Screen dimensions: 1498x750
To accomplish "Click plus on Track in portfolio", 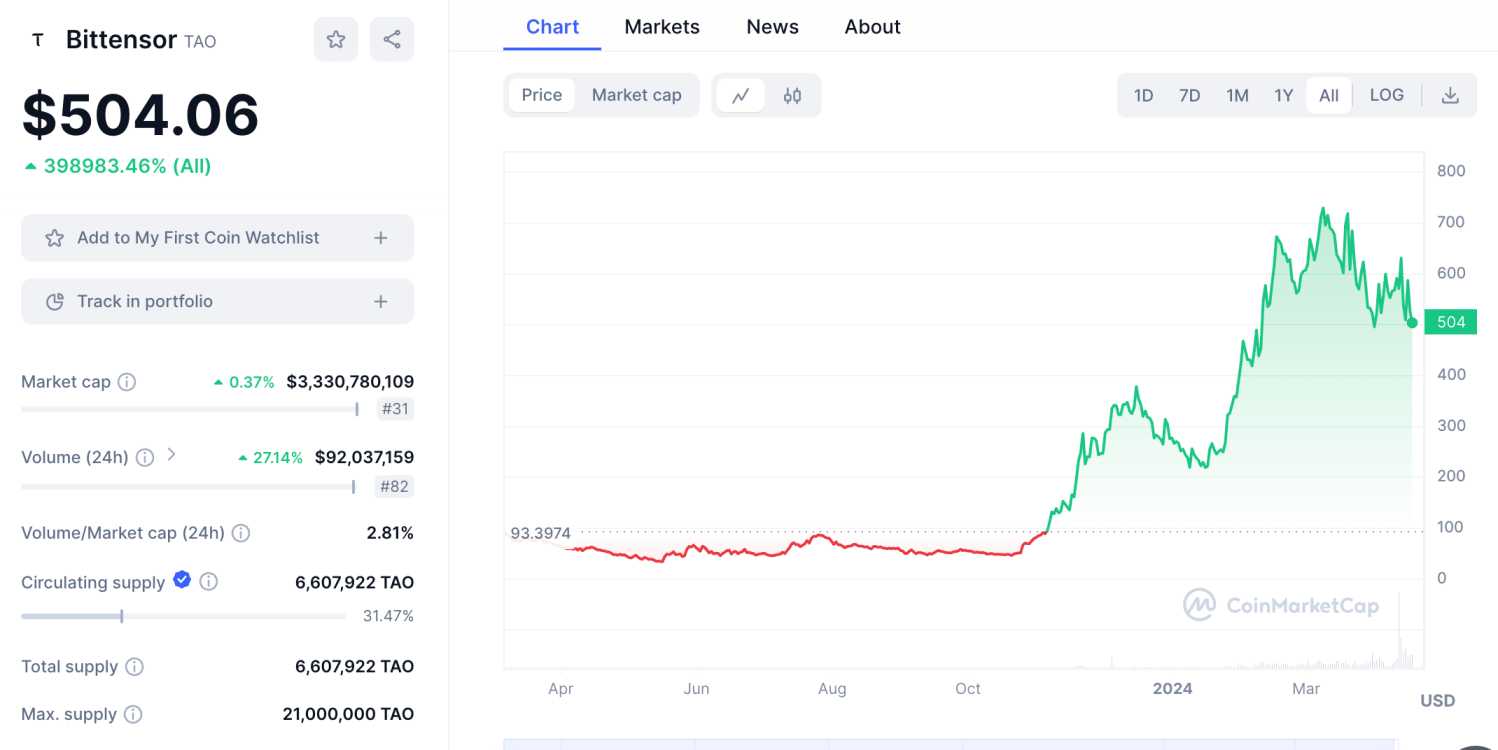I will pos(380,302).
